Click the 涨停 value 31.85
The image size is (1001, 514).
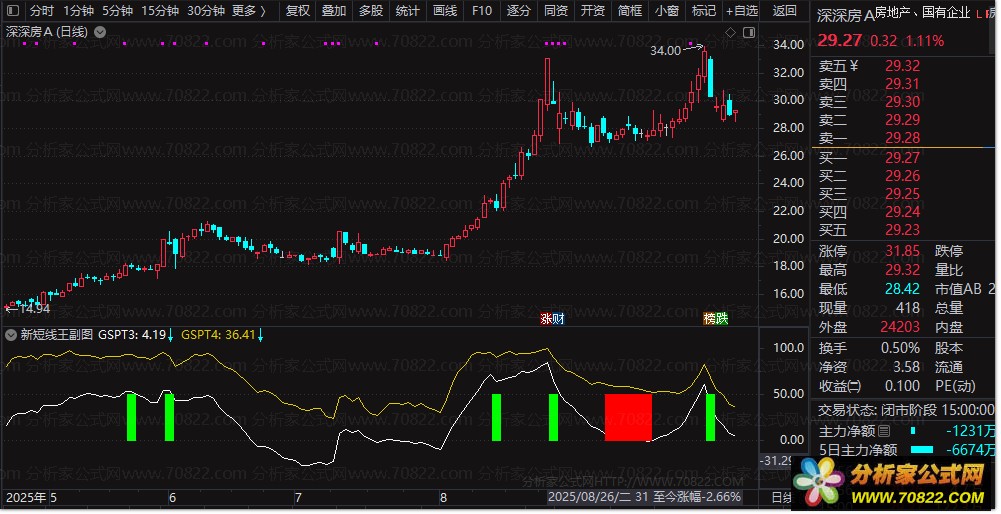point(903,251)
